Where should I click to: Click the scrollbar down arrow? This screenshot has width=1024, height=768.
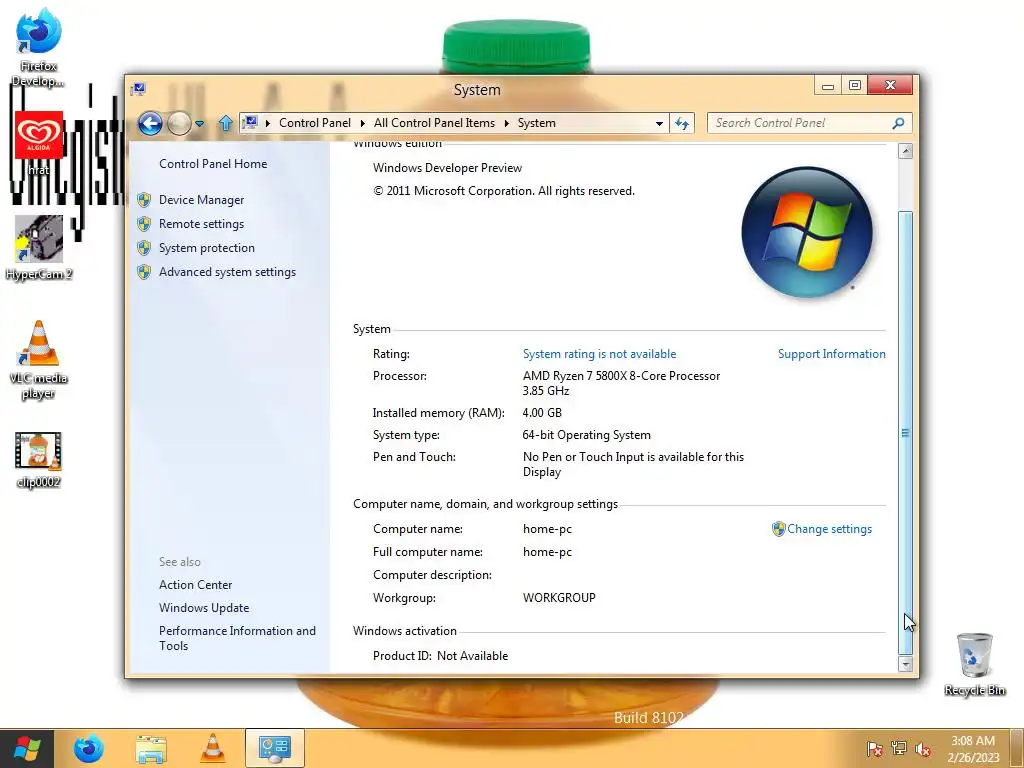905,665
